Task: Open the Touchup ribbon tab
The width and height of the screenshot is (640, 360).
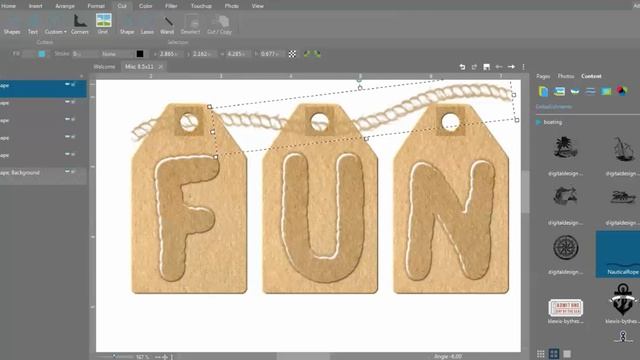Action: pyautogui.click(x=201, y=6)
